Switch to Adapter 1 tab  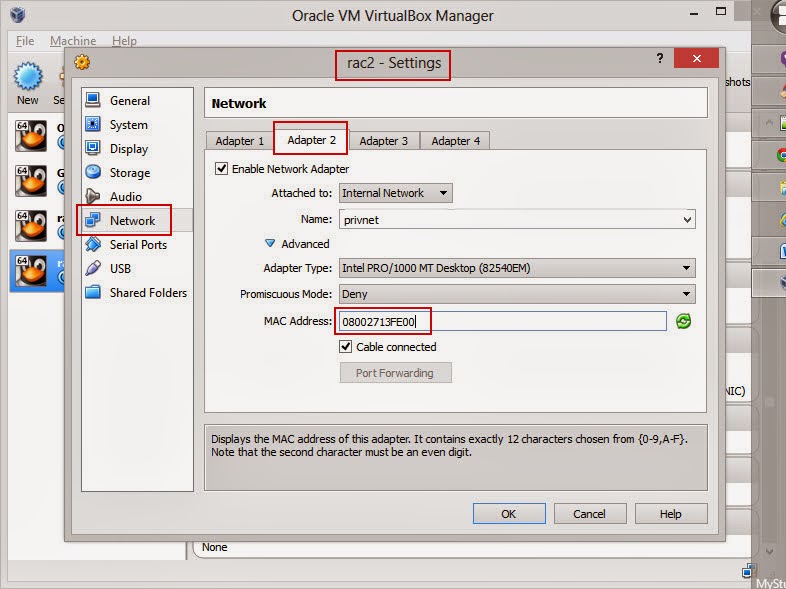240,141
